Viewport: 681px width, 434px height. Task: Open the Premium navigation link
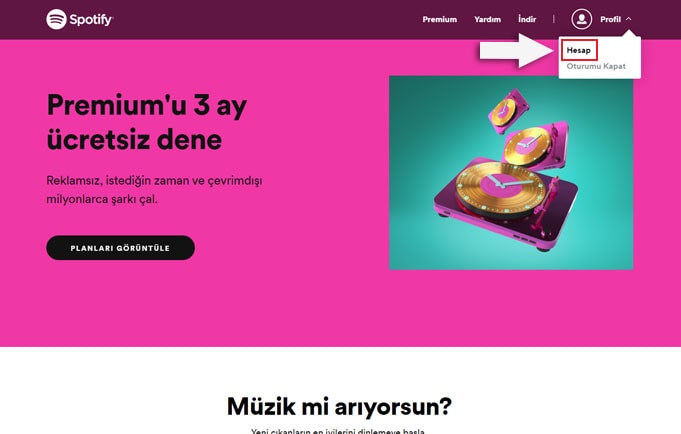[x=440, y=20]
